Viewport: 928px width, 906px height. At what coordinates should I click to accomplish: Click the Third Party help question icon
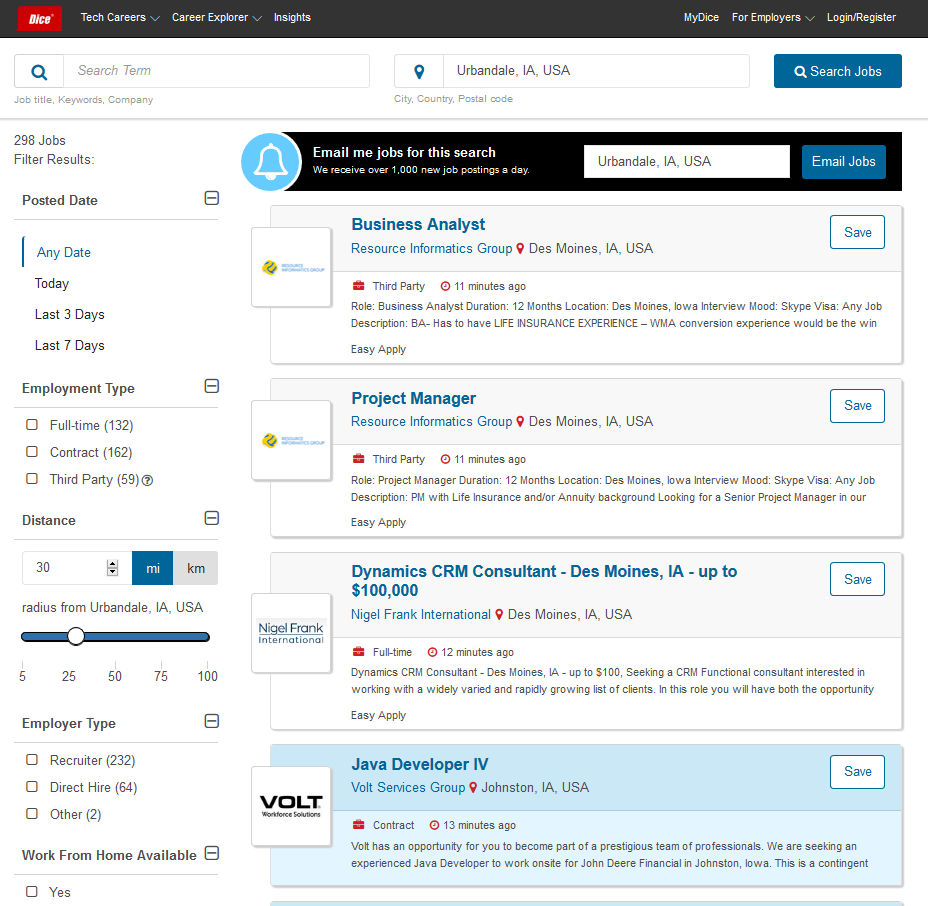coord(147,481)
